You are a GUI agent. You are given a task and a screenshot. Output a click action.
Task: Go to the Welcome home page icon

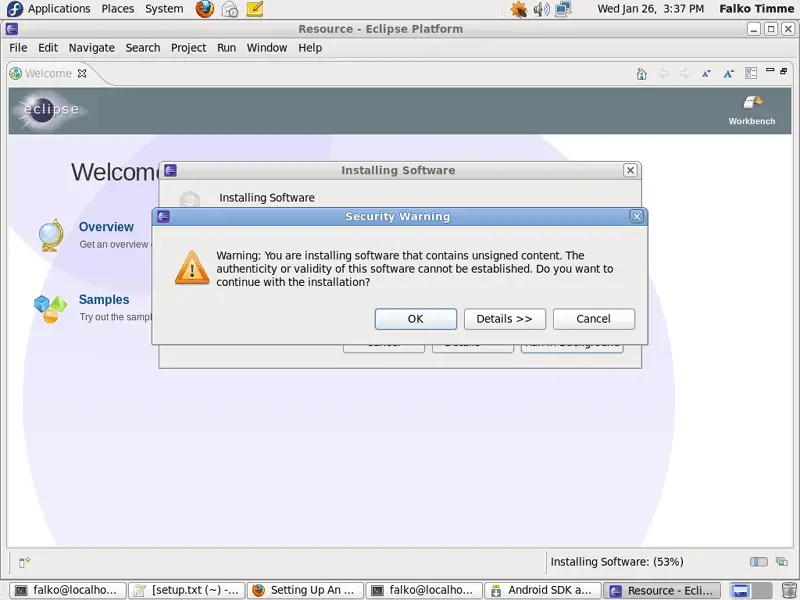[x=642, y=74]
